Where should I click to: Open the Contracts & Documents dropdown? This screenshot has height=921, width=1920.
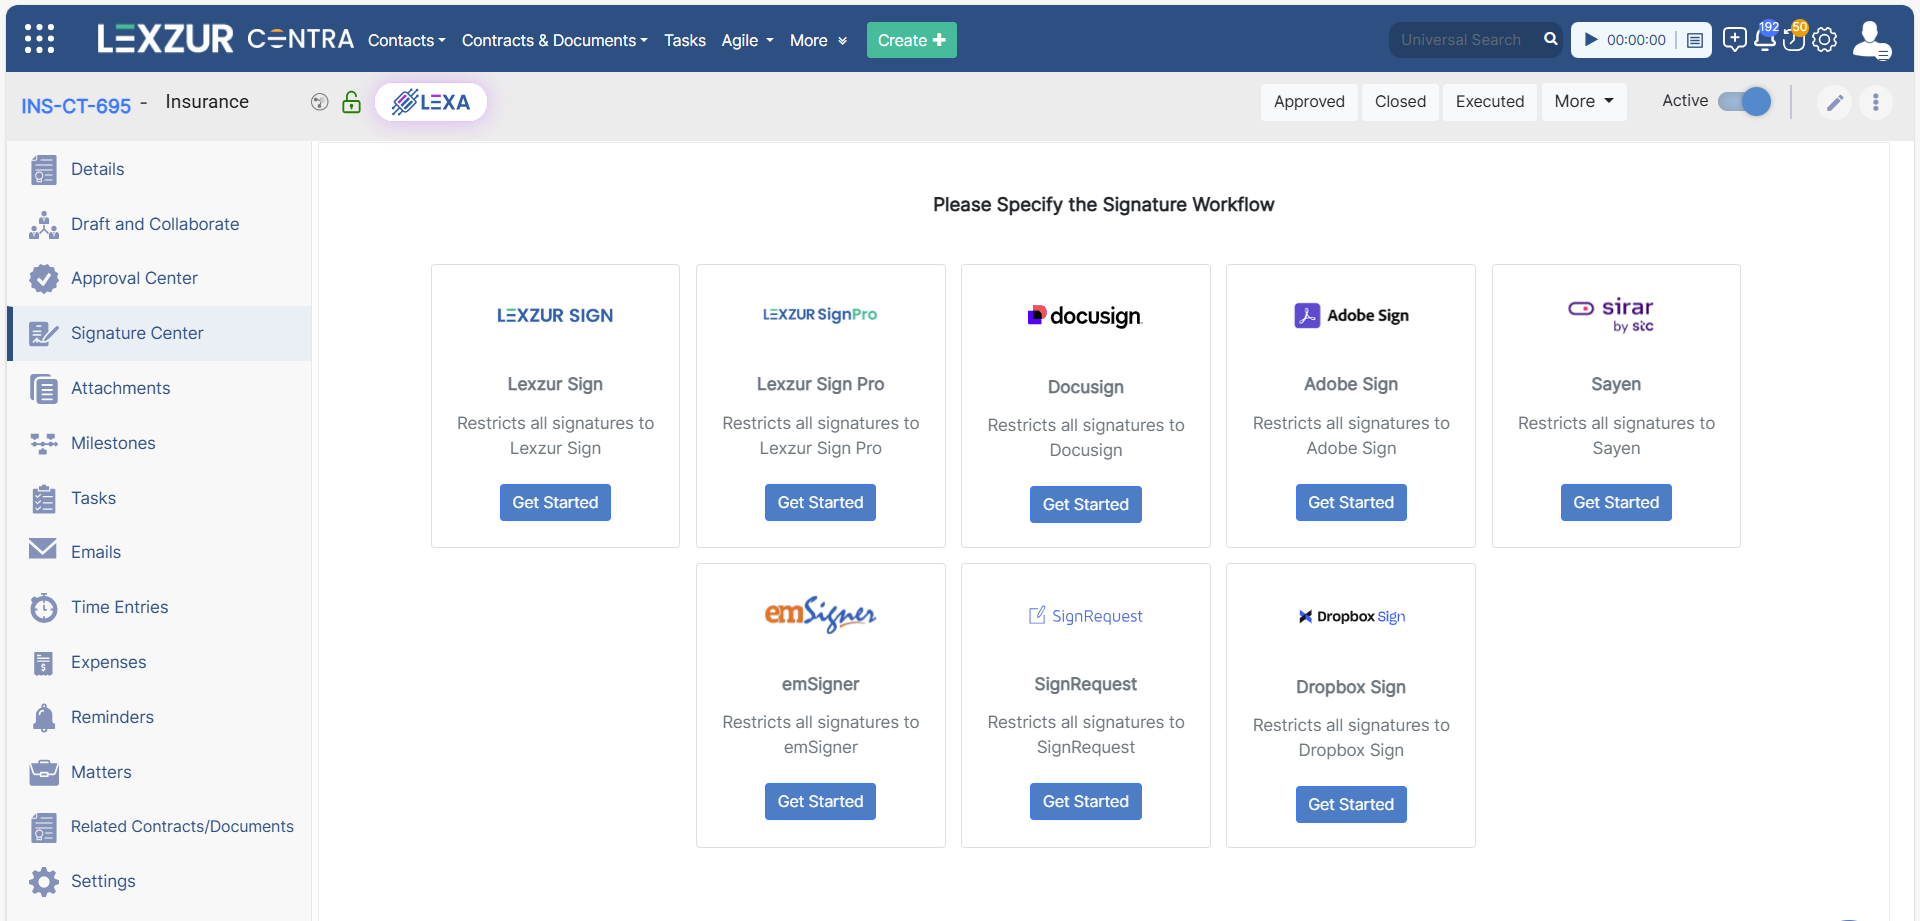click(554, 40)
